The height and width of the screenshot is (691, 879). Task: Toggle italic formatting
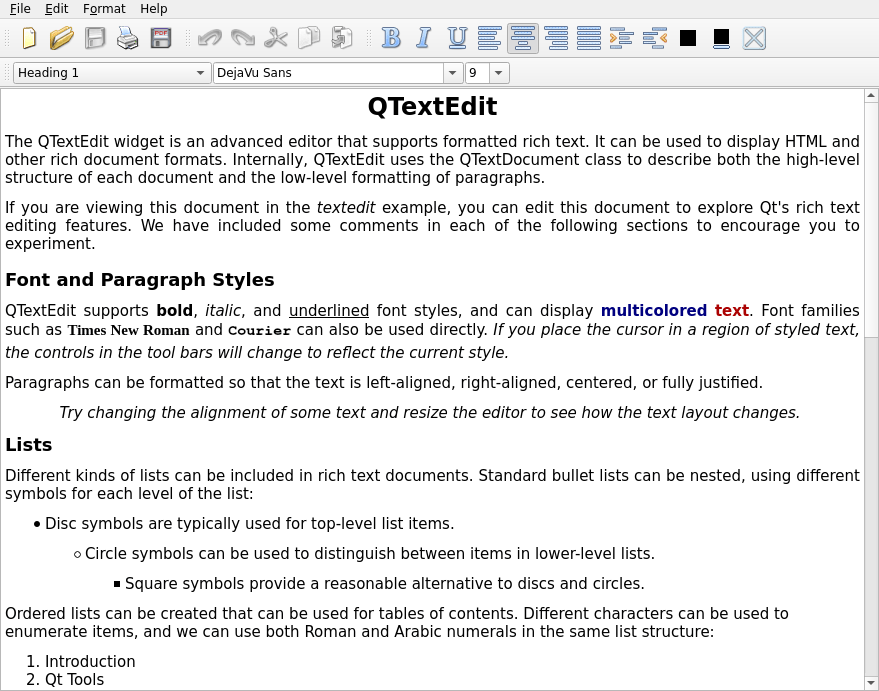pyautogui.click(x=423, y=38)
